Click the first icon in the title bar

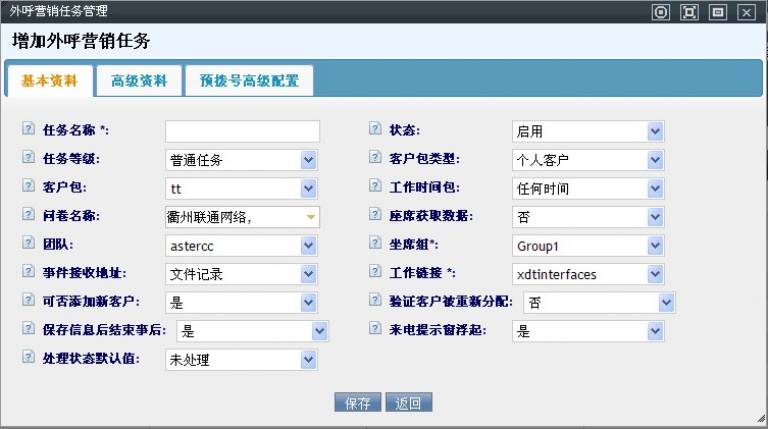(660, 12)
